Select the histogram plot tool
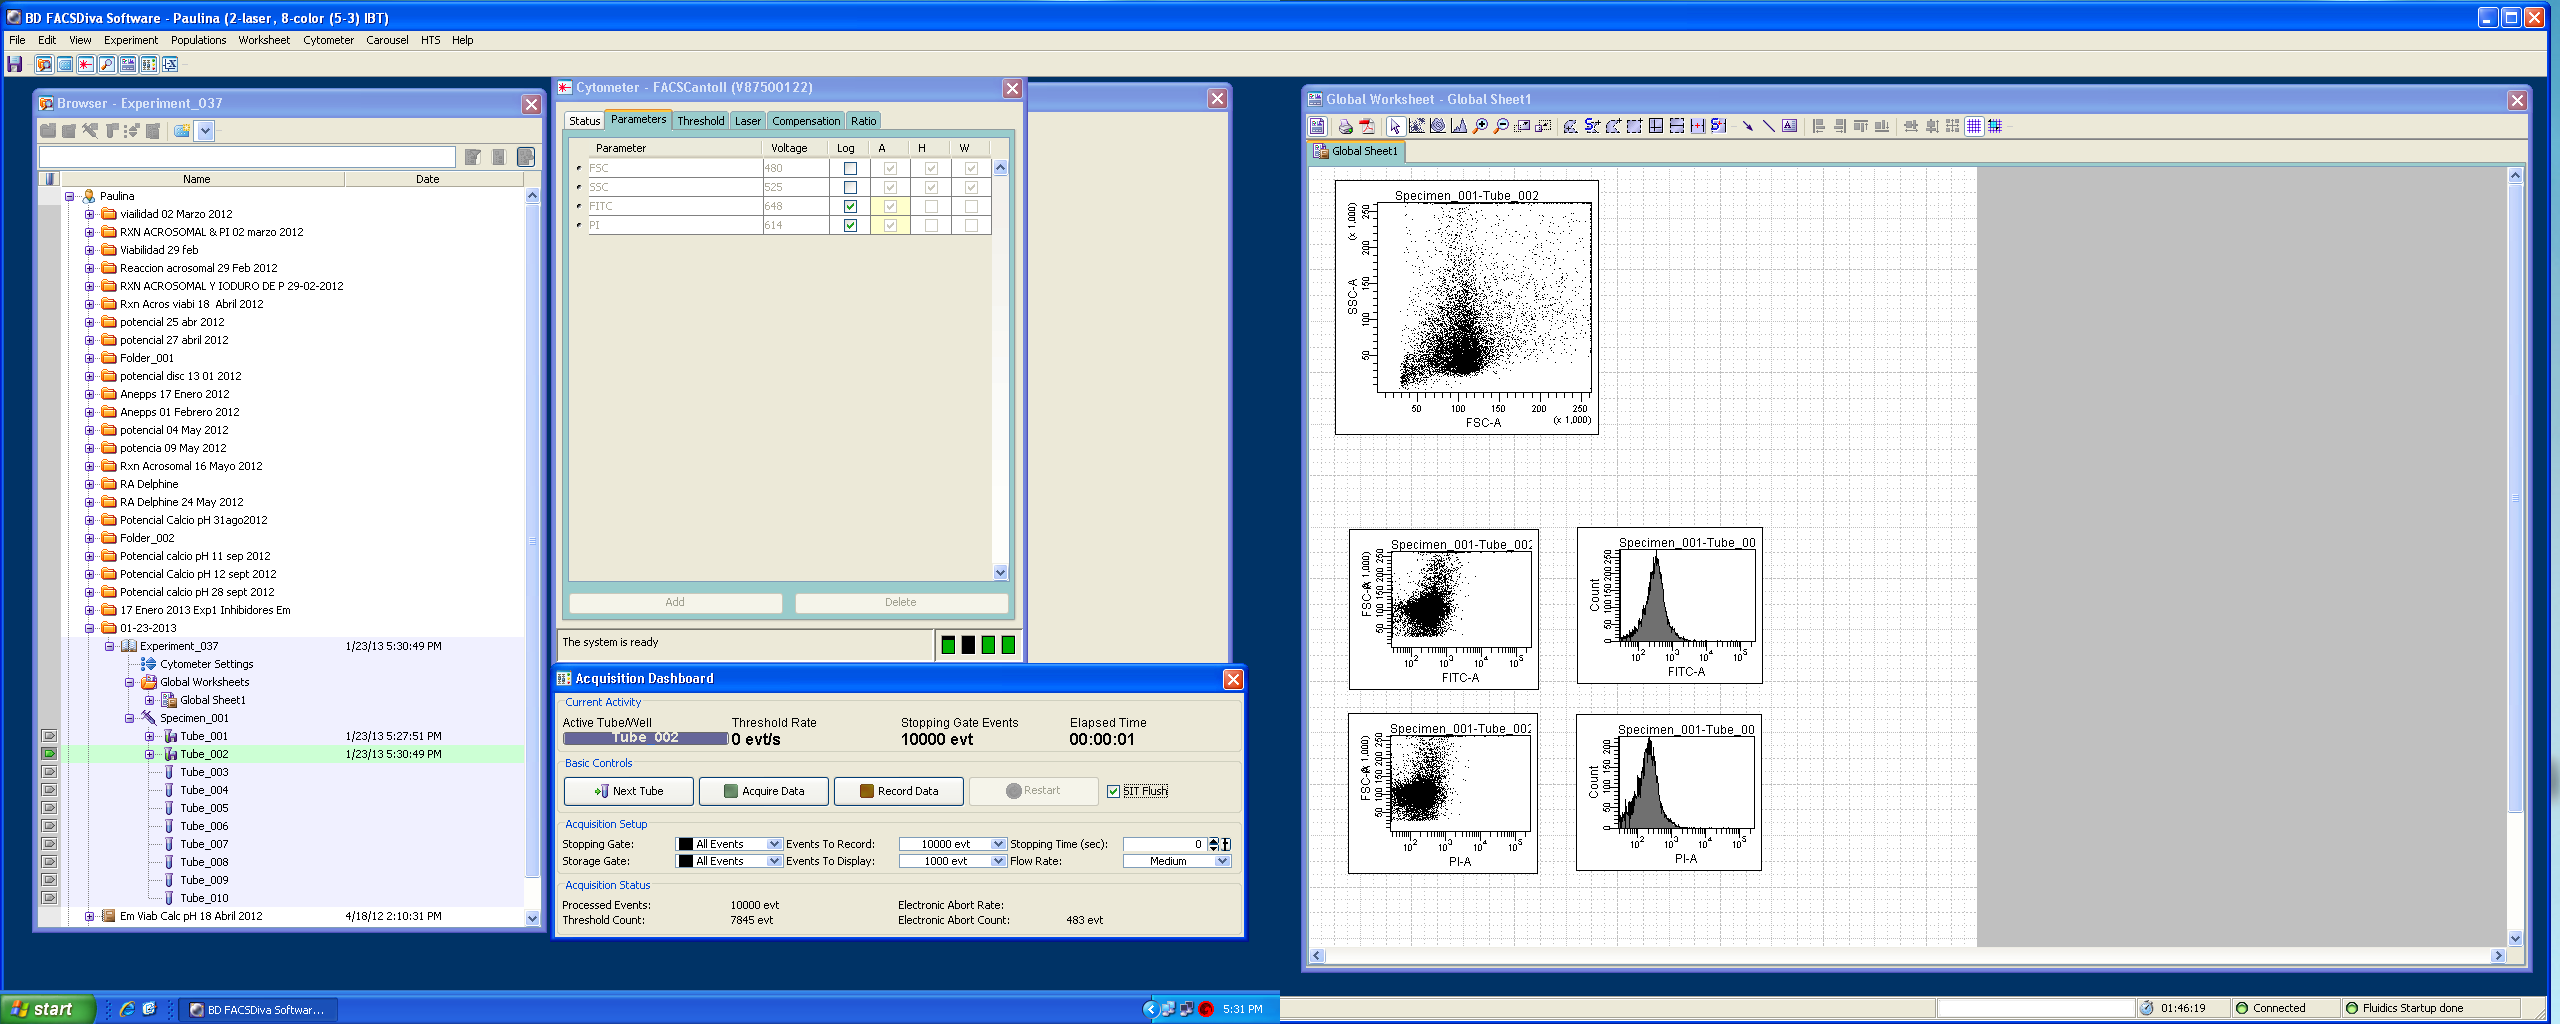This screenshot has height=1024, width=2560. (x=1458, y=126)
